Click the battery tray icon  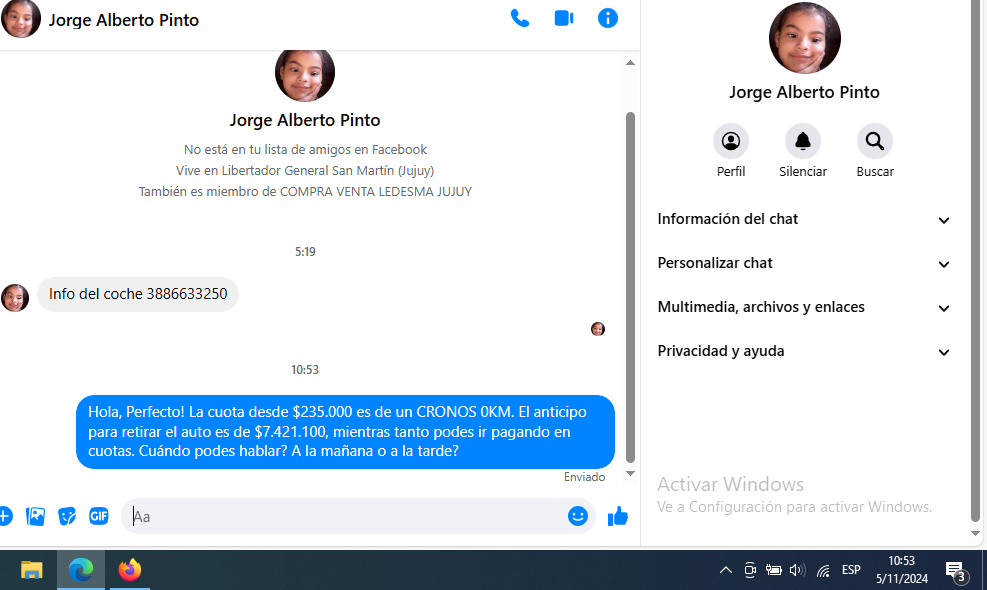774,570
